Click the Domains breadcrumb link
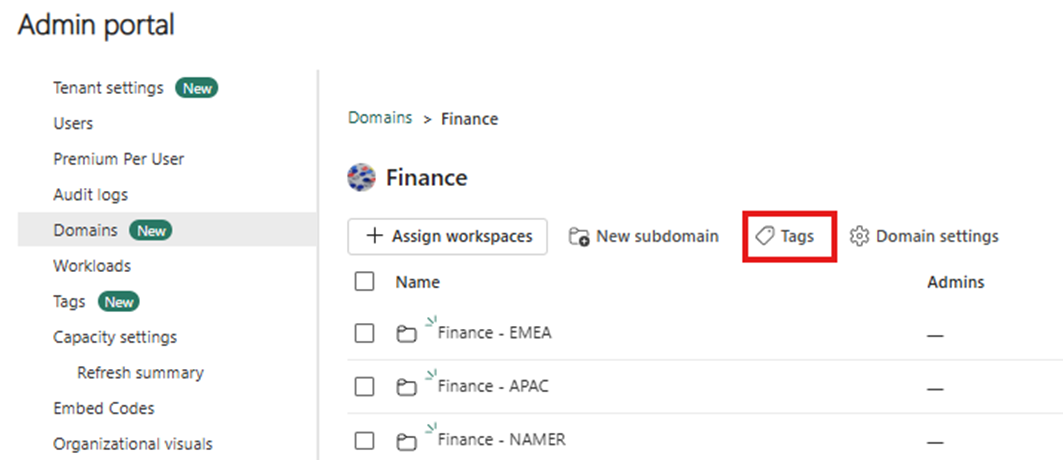Viewport: 1063px width, 460px height. (380, 118)
